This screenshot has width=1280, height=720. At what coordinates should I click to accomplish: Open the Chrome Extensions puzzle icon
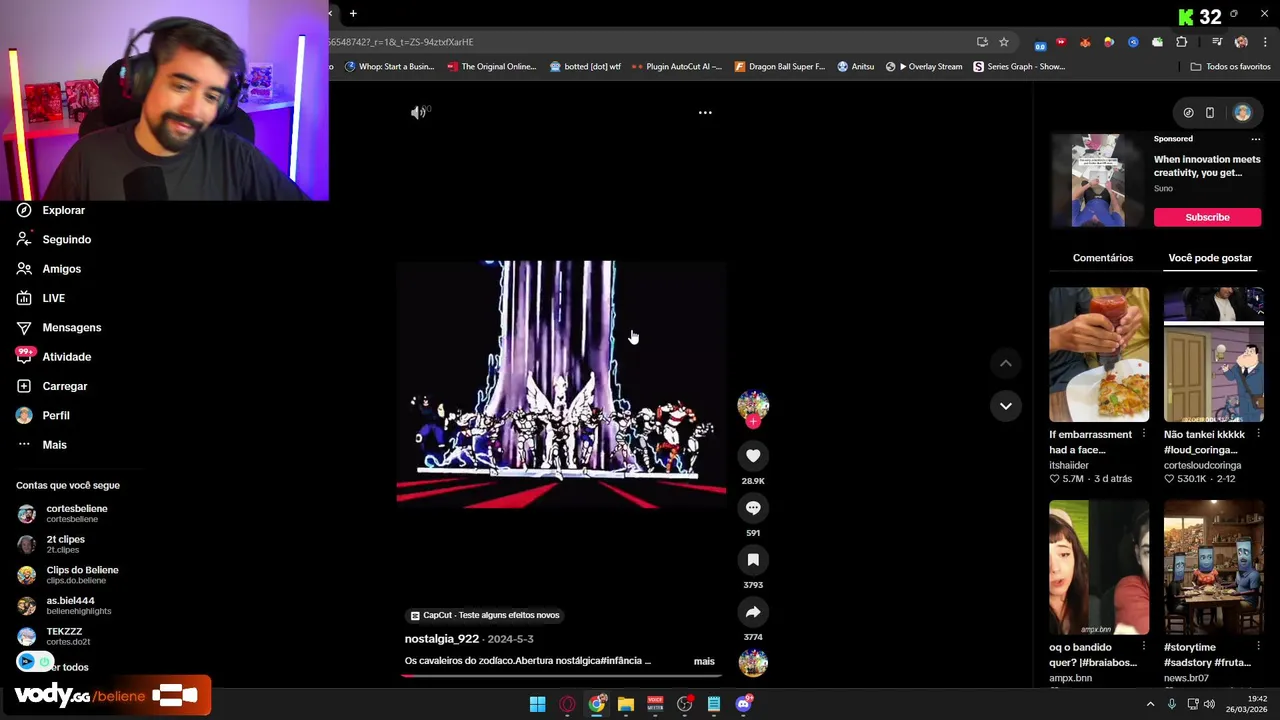(1182, 42)
